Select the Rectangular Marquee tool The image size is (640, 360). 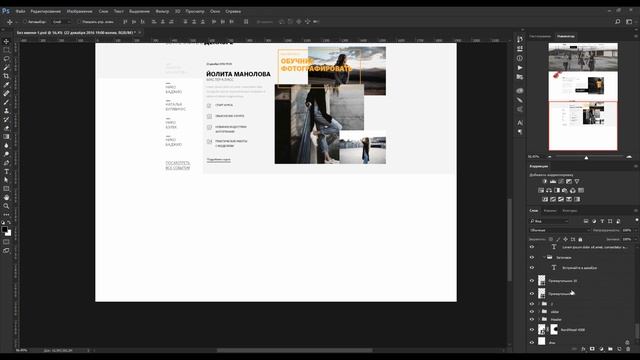coord(6,50)
